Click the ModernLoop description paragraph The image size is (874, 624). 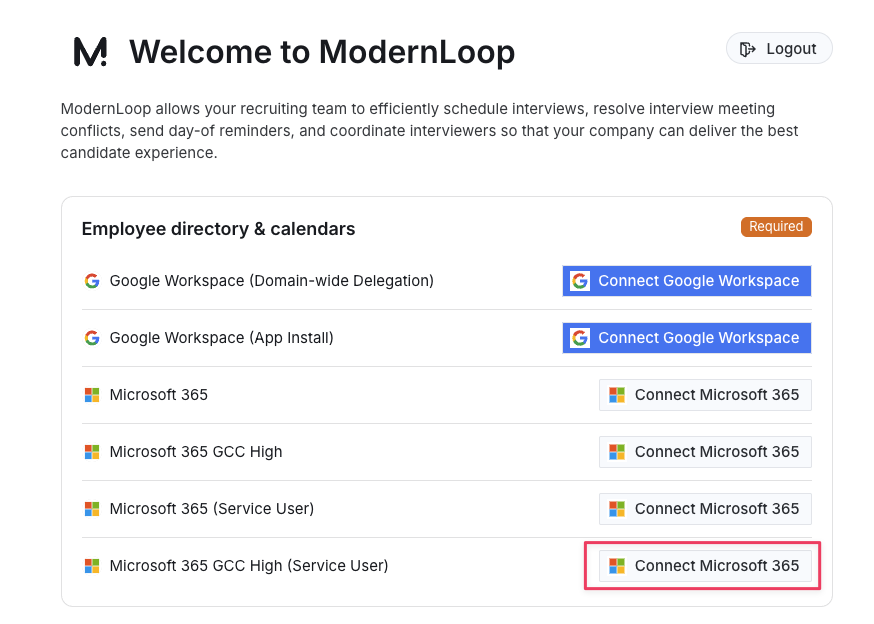(x=429, y=130)
